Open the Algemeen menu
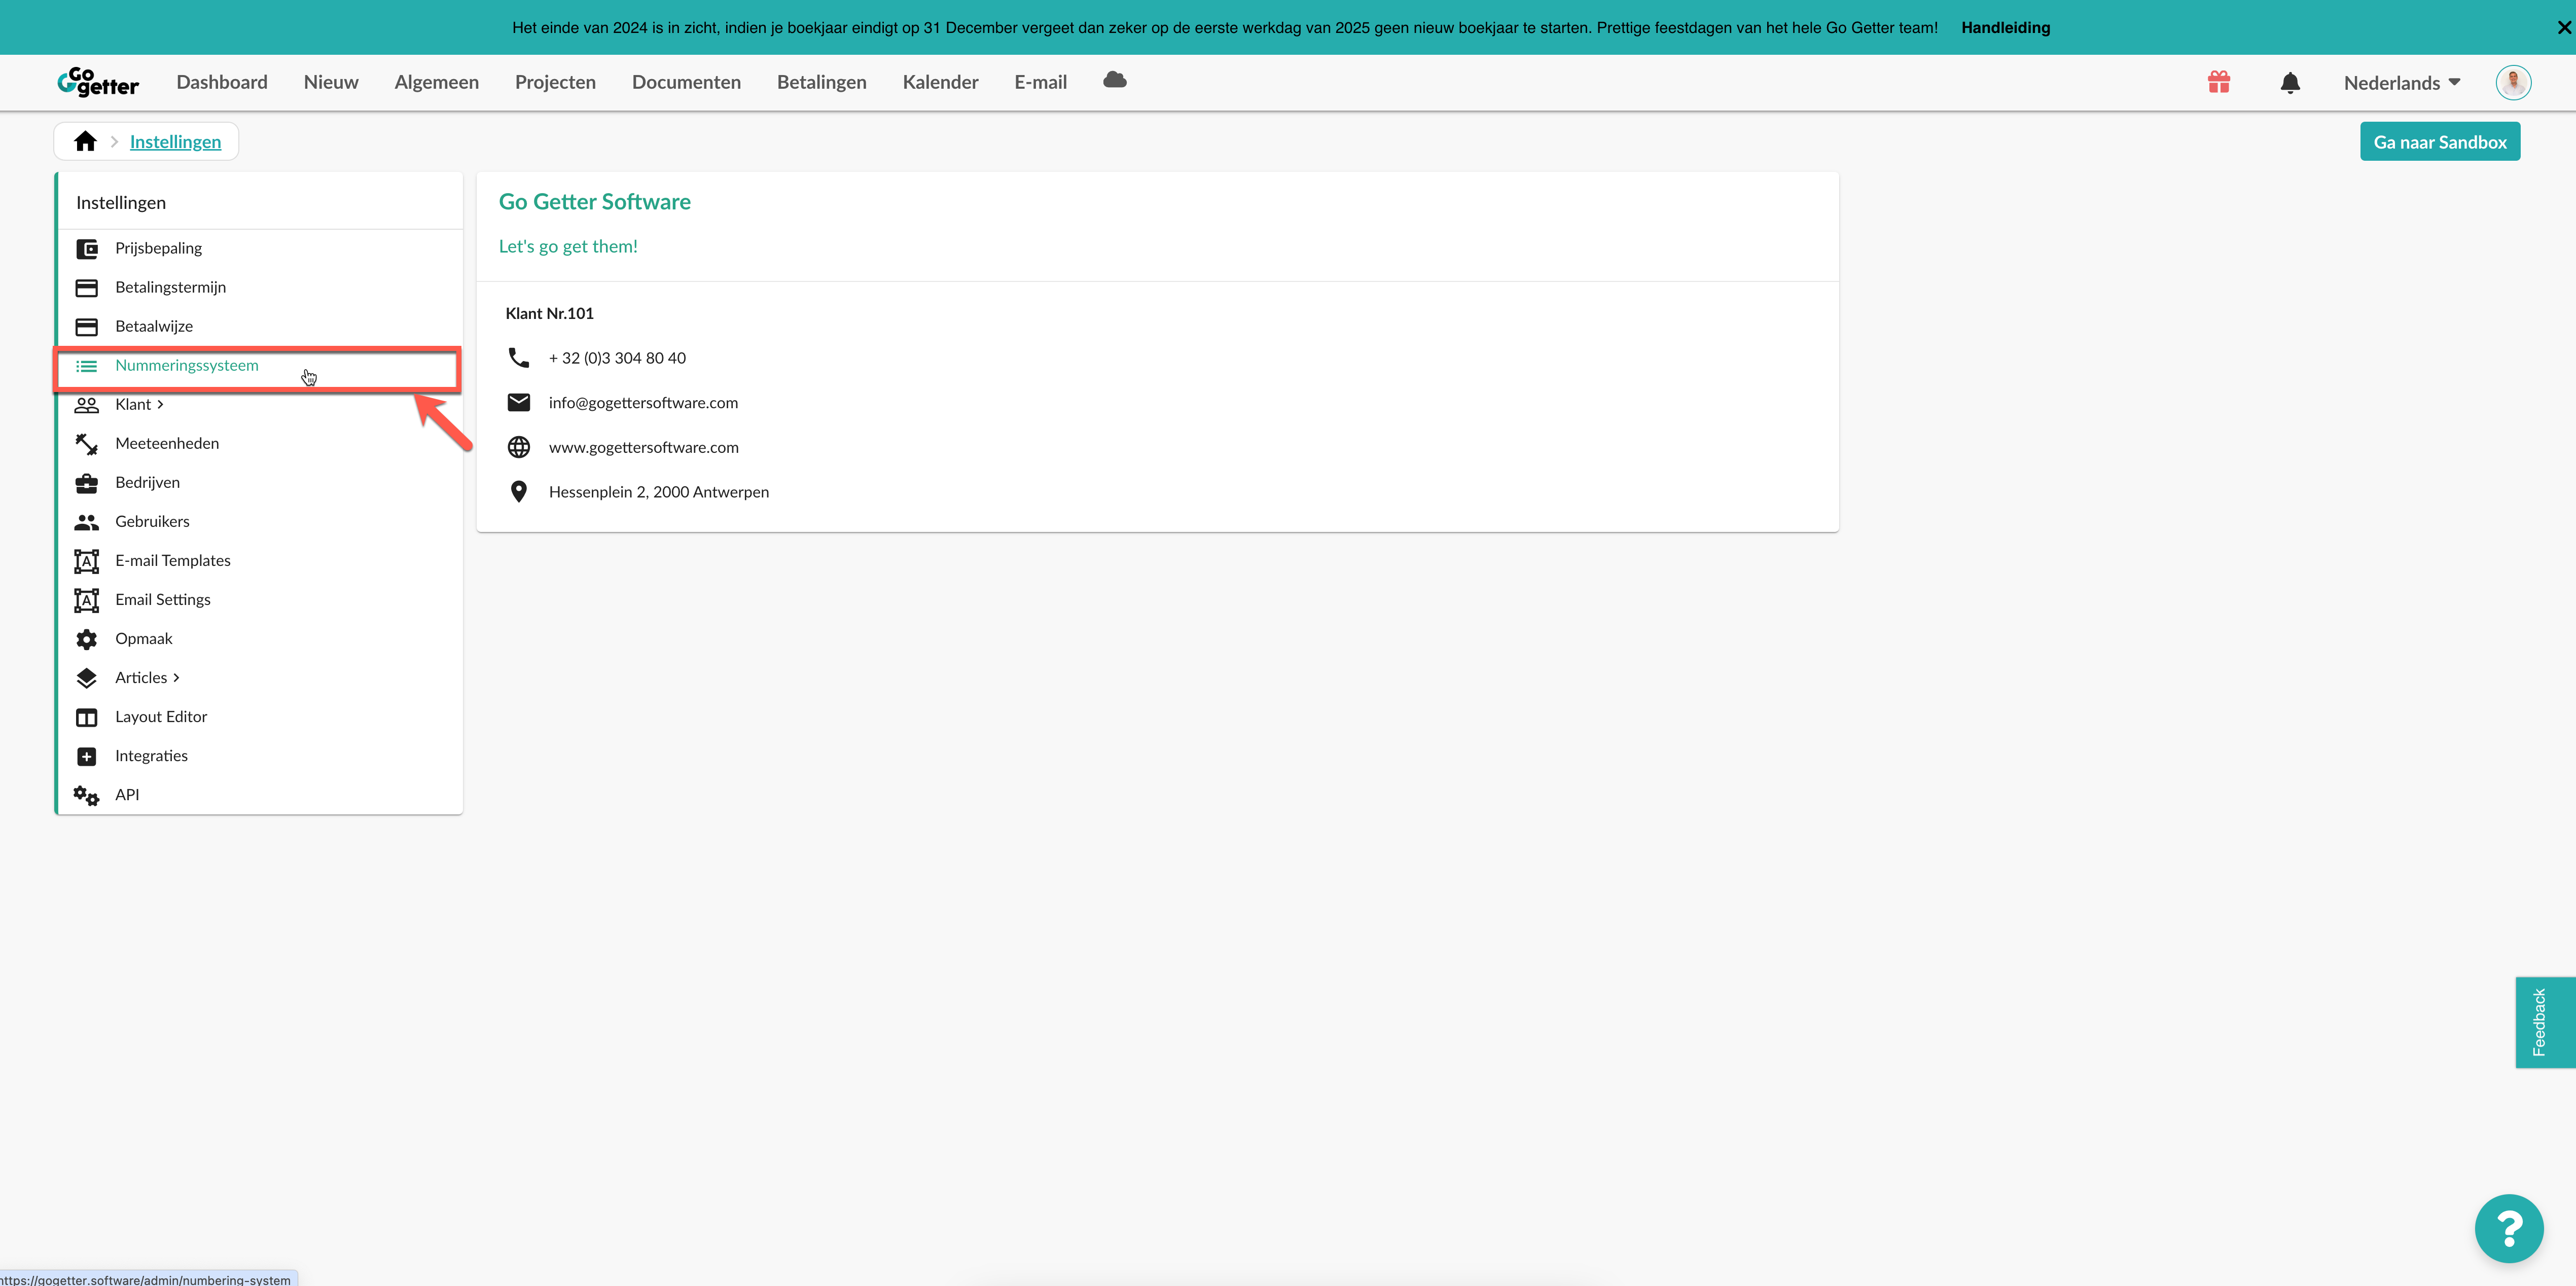This screenshot has width=2576, height=1286. (x=437, y=82)
